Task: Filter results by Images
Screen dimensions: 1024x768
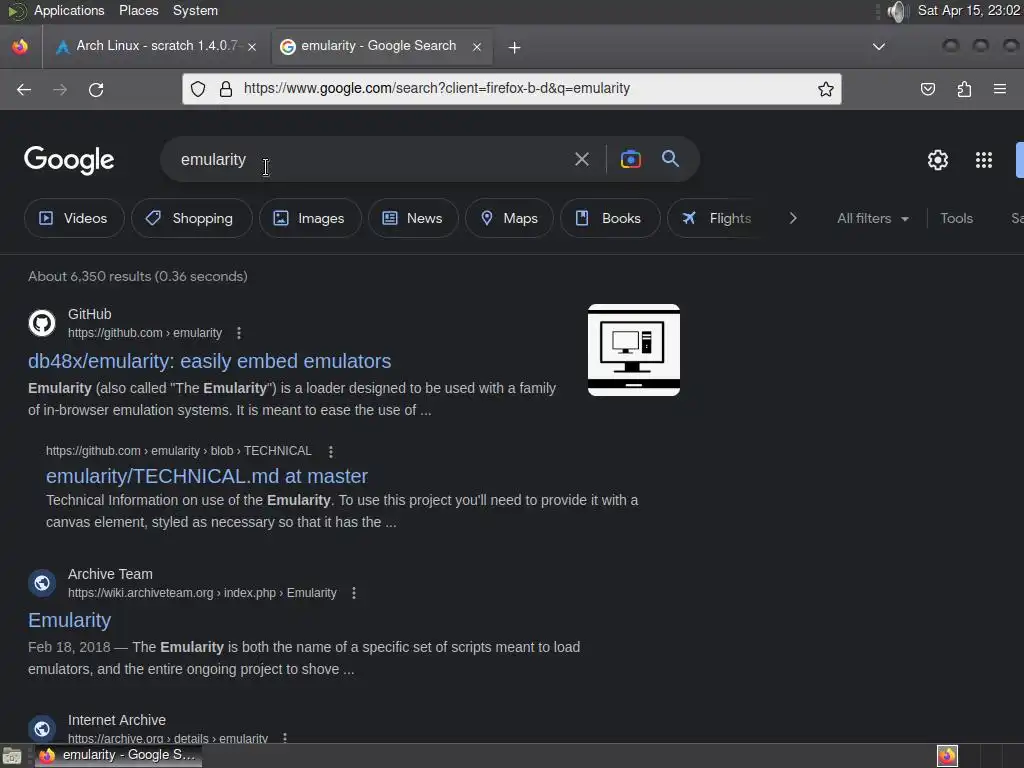Action: pos(310,218)
